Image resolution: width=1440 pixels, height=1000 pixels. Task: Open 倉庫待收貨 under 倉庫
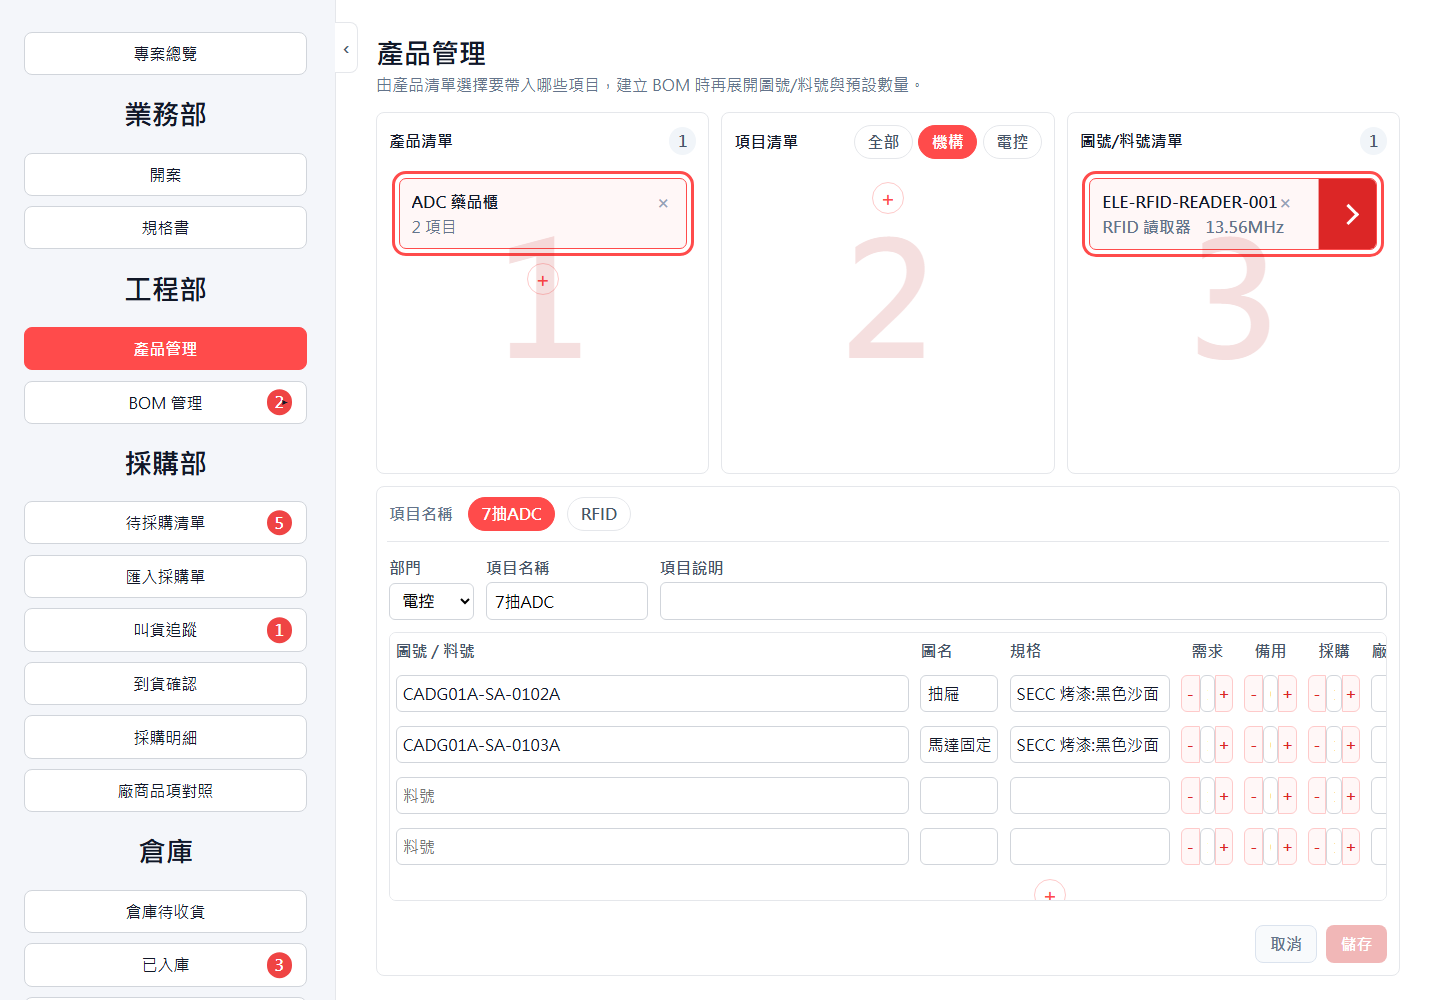point(165,912)
